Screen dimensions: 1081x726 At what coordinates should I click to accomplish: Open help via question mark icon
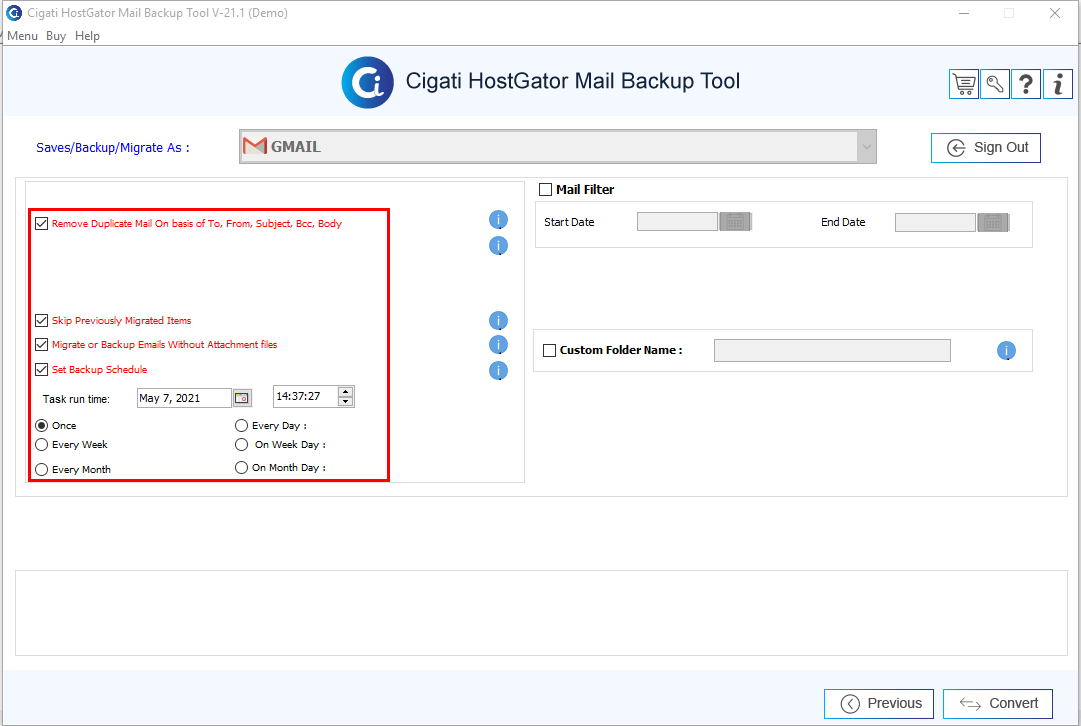click(1026, 85)
